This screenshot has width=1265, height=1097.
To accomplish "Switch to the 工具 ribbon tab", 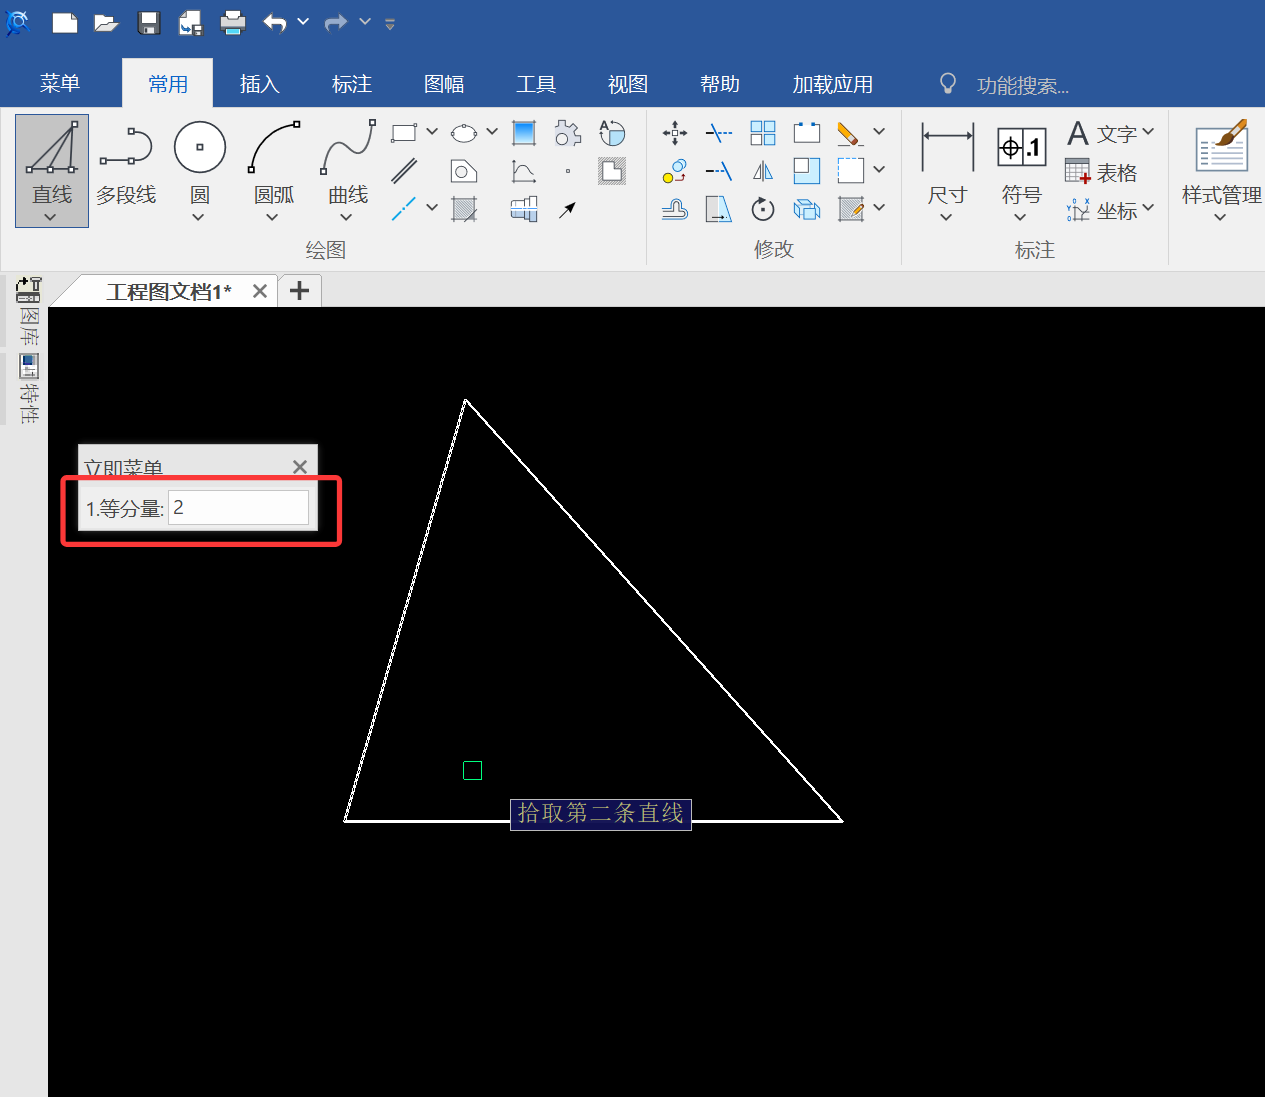I will (536, 84).
